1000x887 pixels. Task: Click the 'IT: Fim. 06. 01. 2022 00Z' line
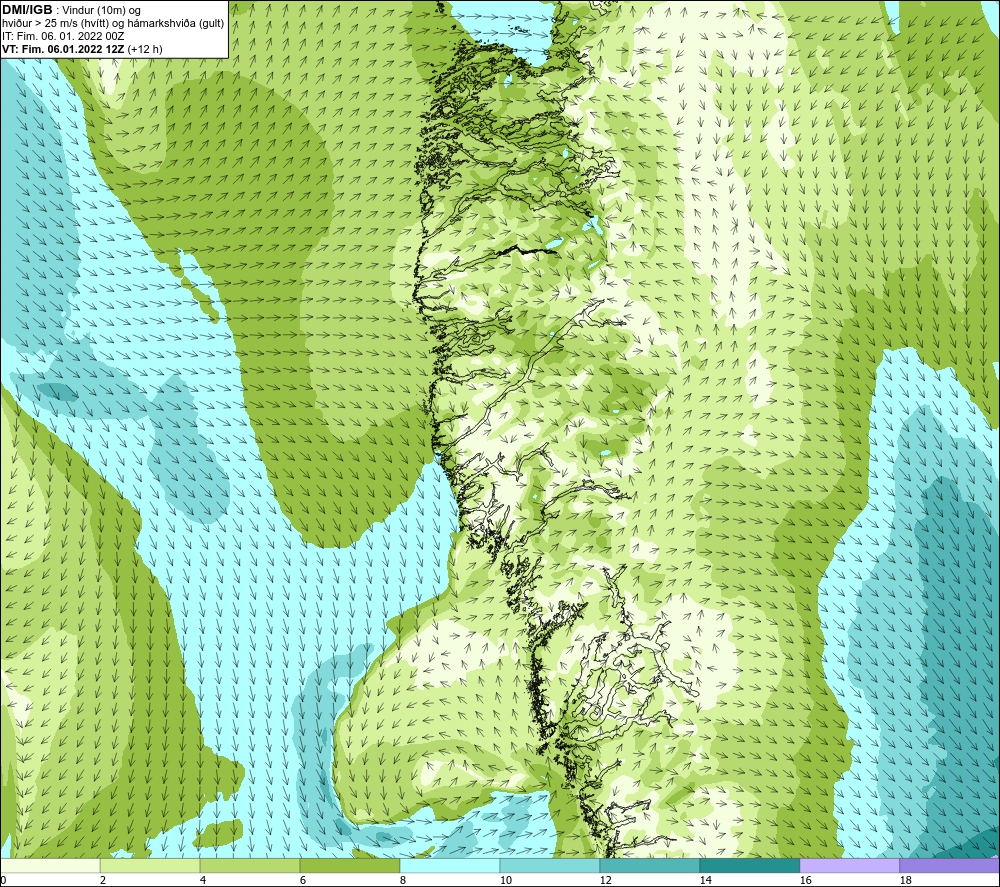[x=63, y=36]
